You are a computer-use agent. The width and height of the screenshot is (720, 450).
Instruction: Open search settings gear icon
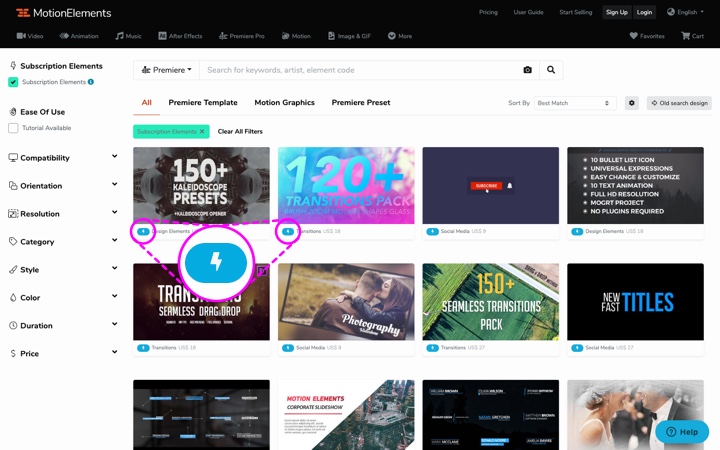632,103
